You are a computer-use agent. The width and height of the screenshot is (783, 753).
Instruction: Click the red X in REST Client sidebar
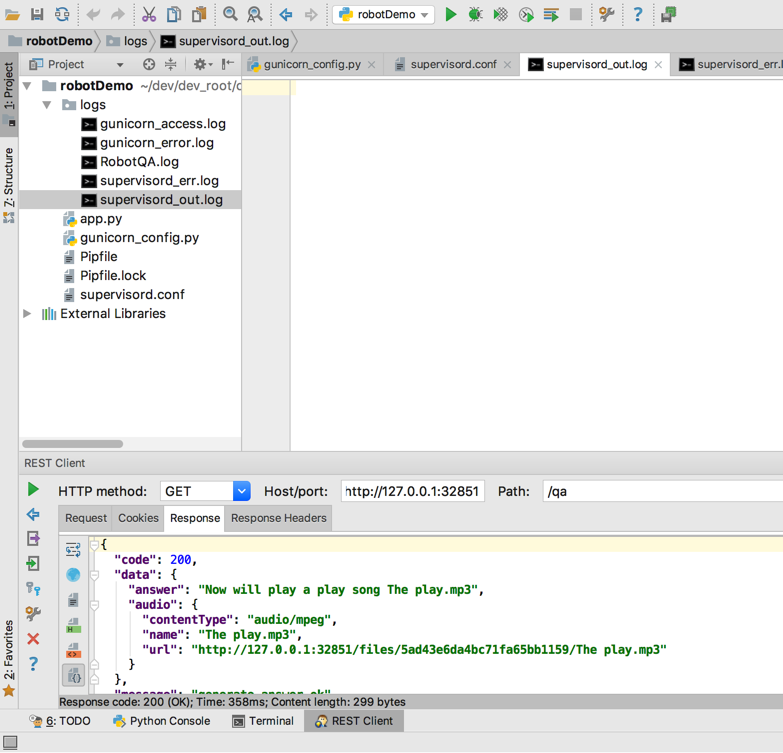[x=33, y=638]
